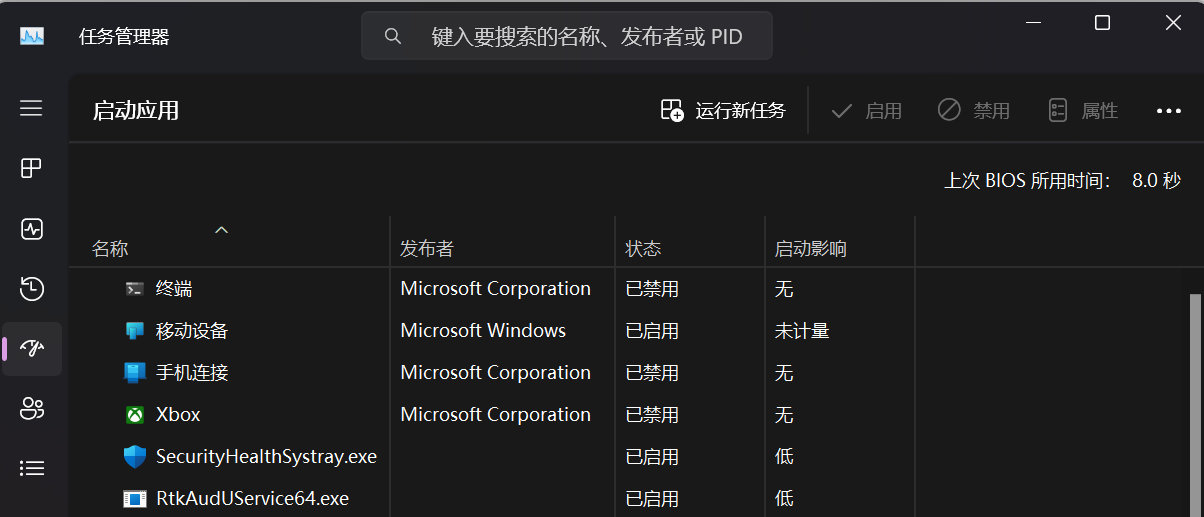Sort by the 发布者 column header
Screen dimensions: 1204x517
[427, 249]
